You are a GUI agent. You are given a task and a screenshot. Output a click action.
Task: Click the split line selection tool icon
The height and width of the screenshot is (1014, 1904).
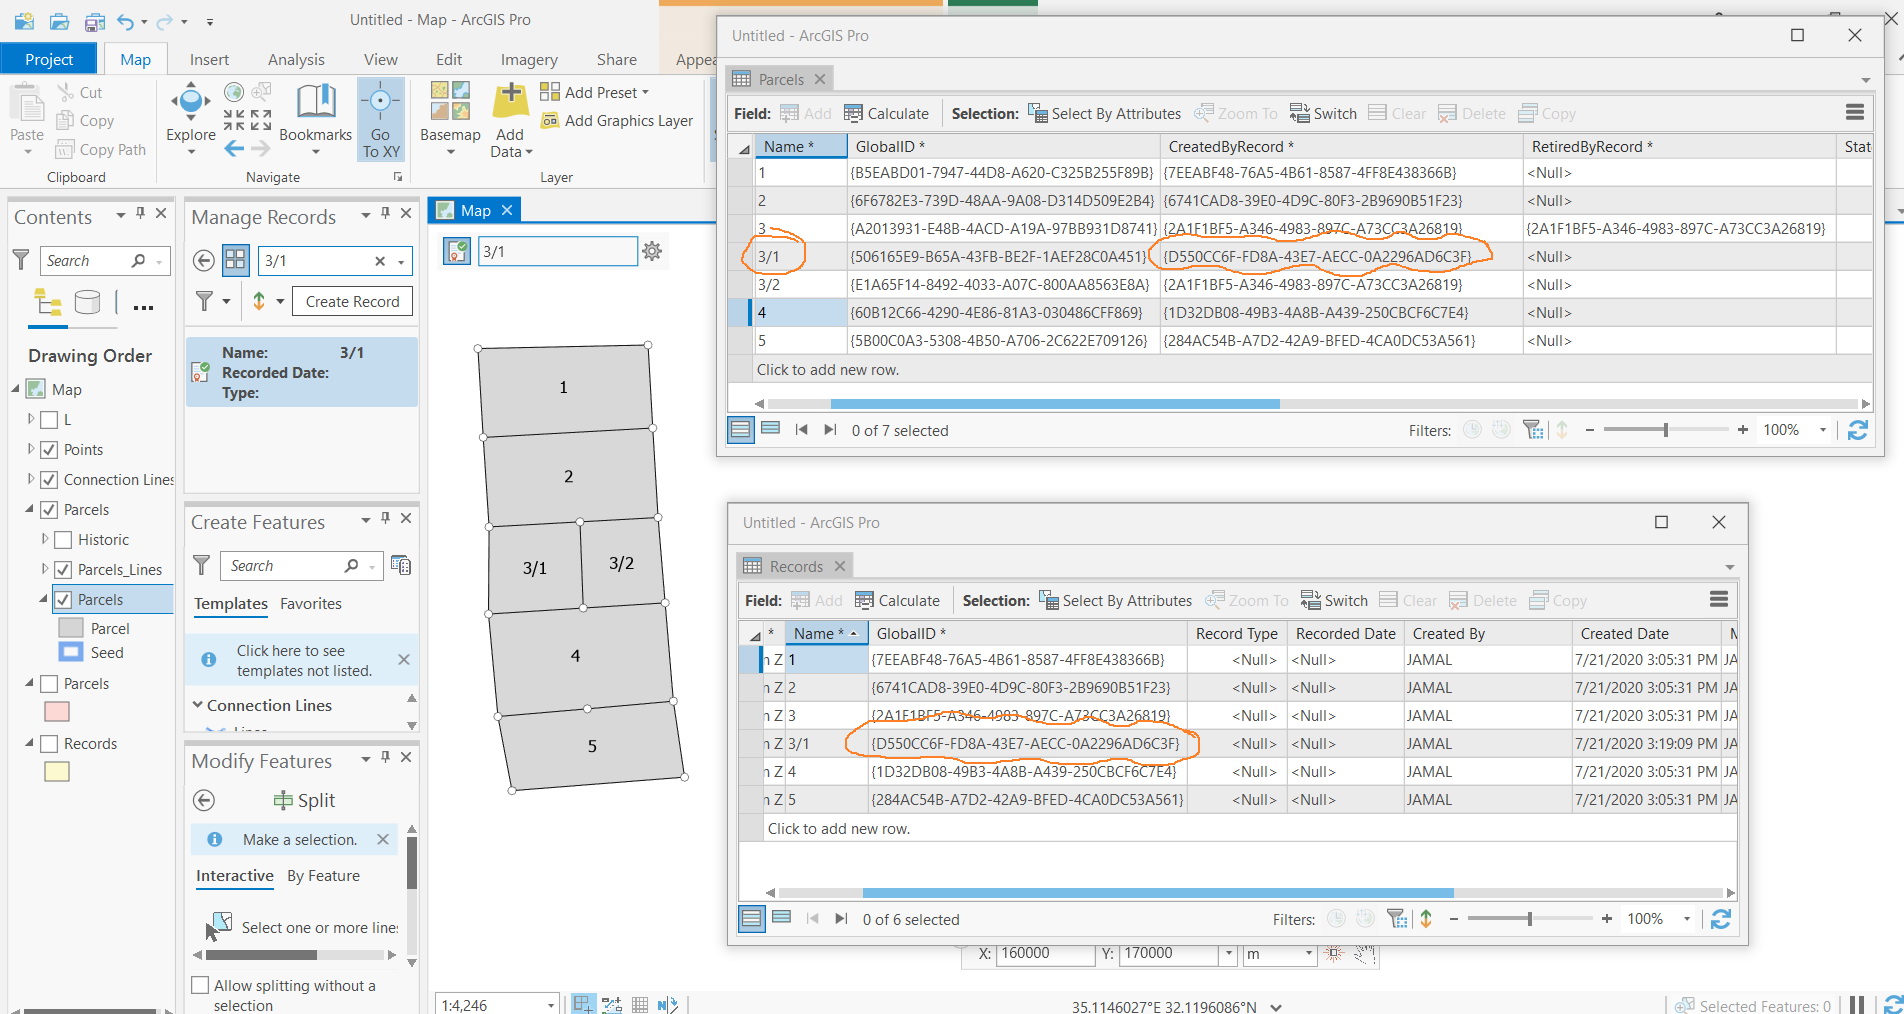click(219, 925)
